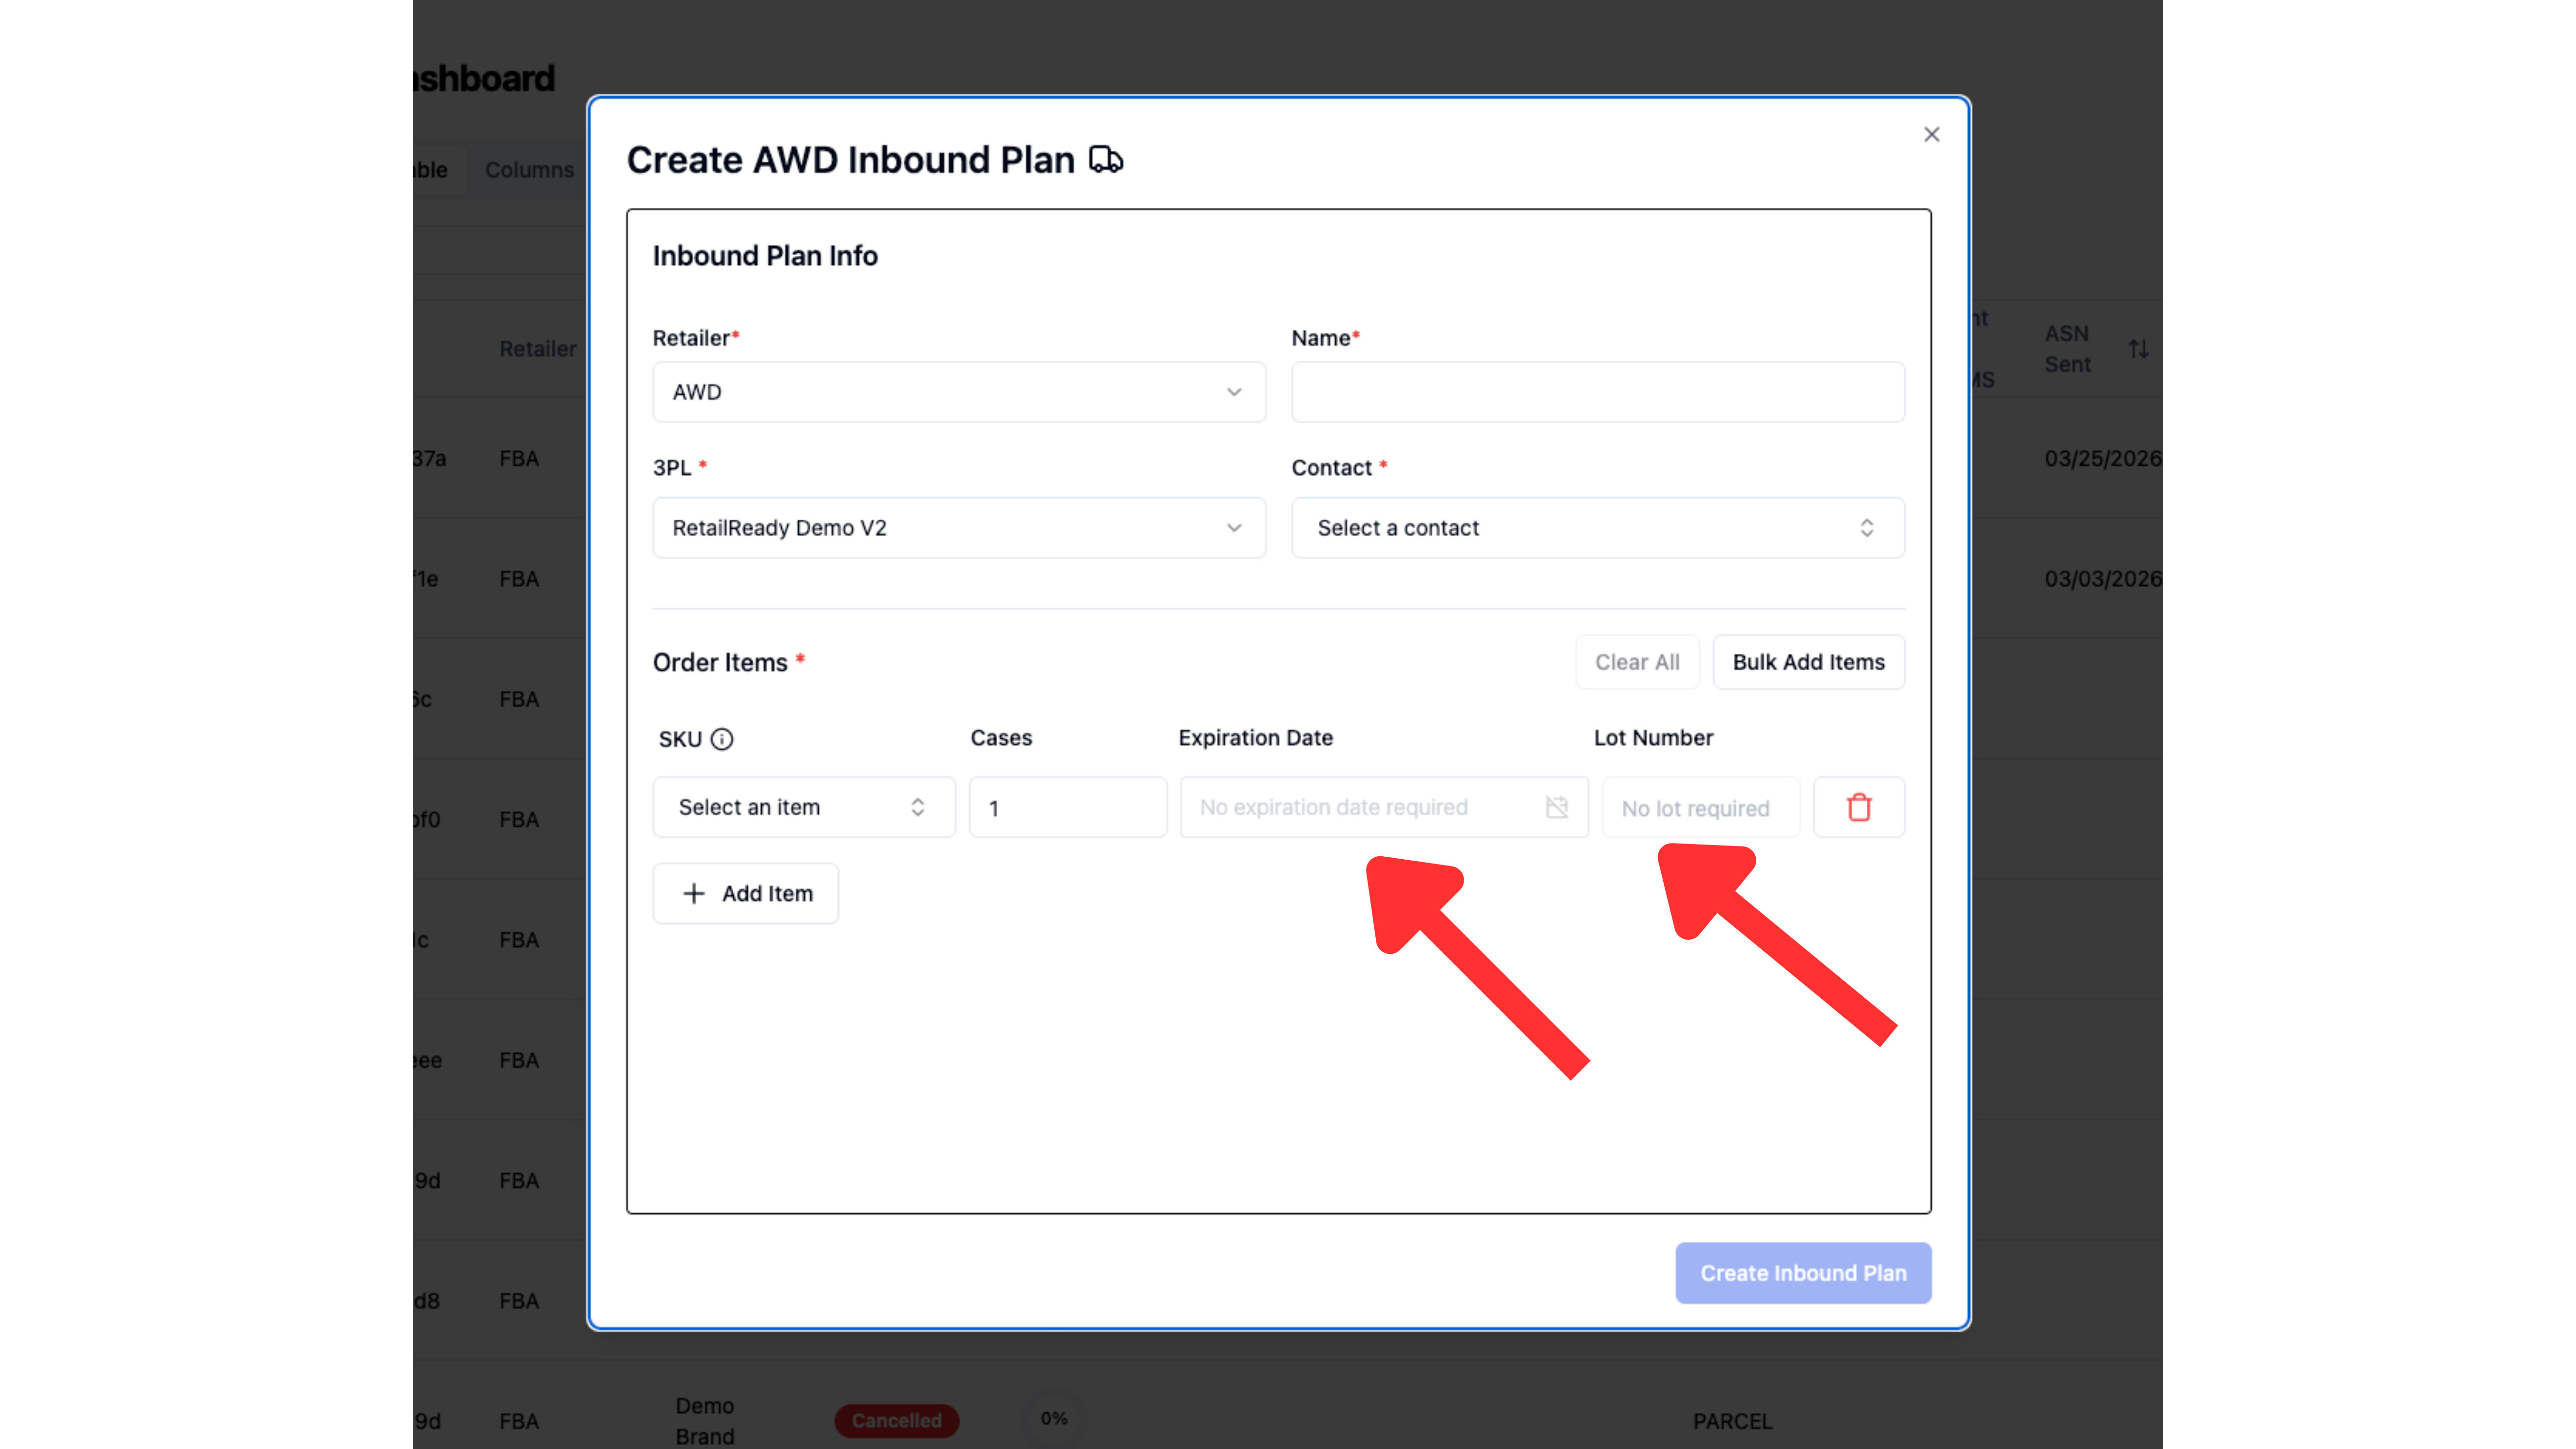Click the disabled calendar icon in expiration field
Image resolution: width=2576 pixels, height=1449 pixels.
tap(1556, 807)
